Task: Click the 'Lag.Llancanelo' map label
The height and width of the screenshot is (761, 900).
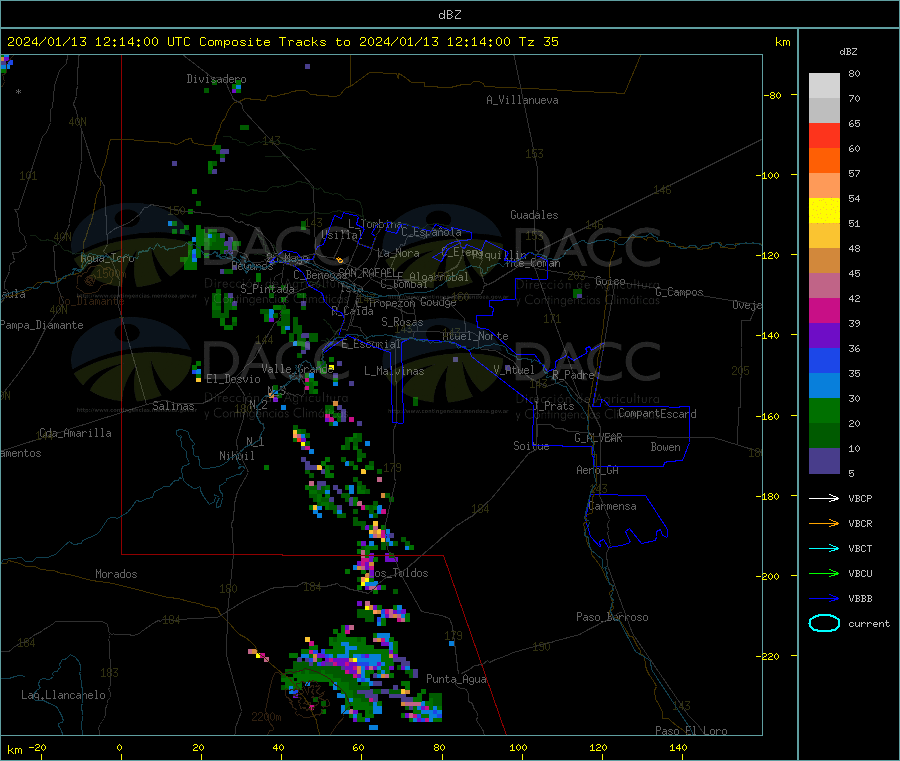Action: click(63, 695)
